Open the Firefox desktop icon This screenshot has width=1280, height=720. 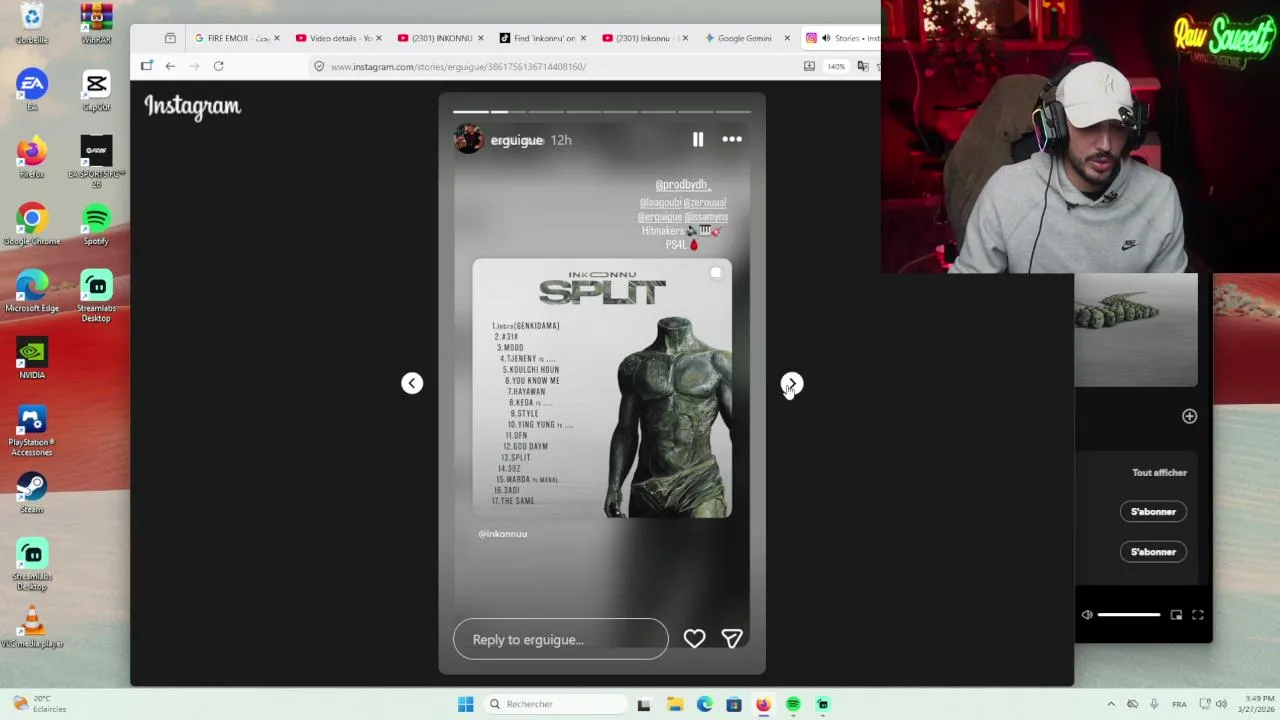[32, 157]
